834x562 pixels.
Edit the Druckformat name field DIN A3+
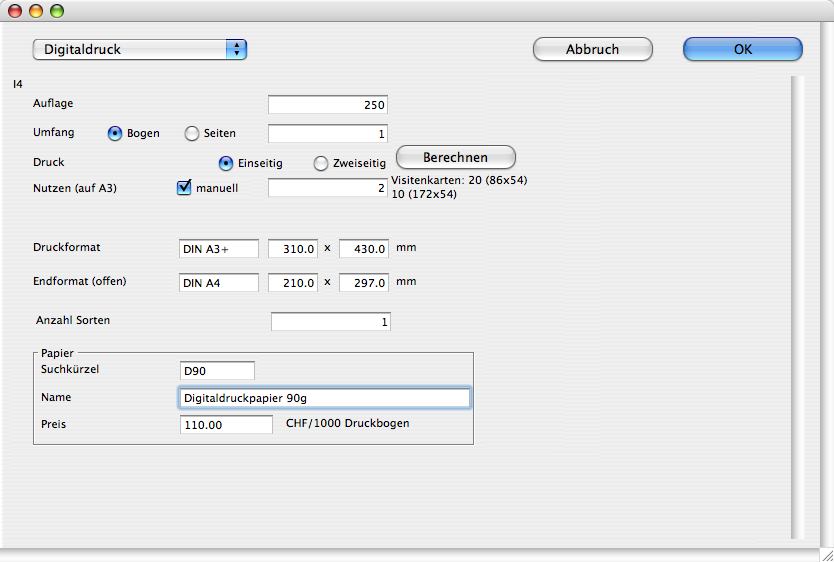tap(218, 248)
